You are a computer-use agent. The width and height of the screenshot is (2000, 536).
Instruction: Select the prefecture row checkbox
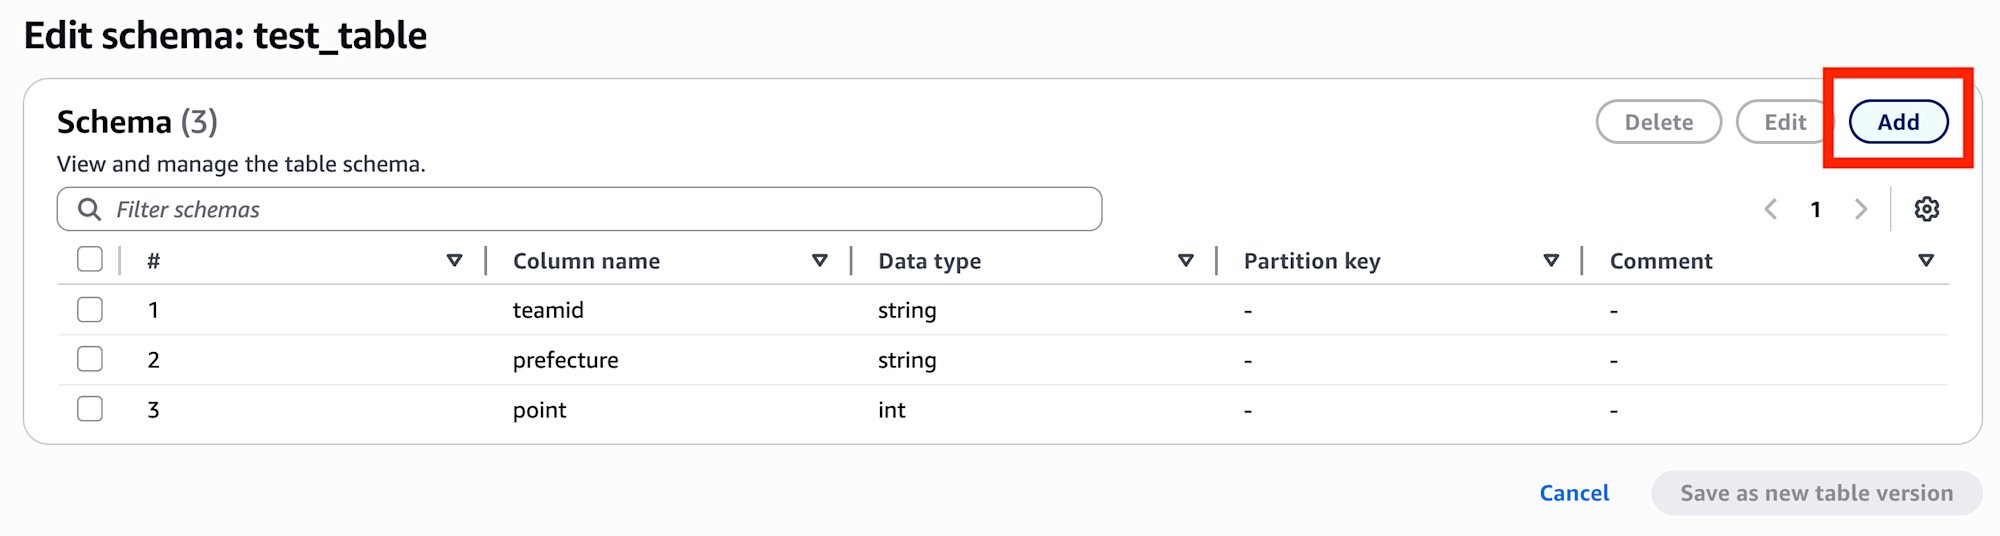click(x=90, y=359)
